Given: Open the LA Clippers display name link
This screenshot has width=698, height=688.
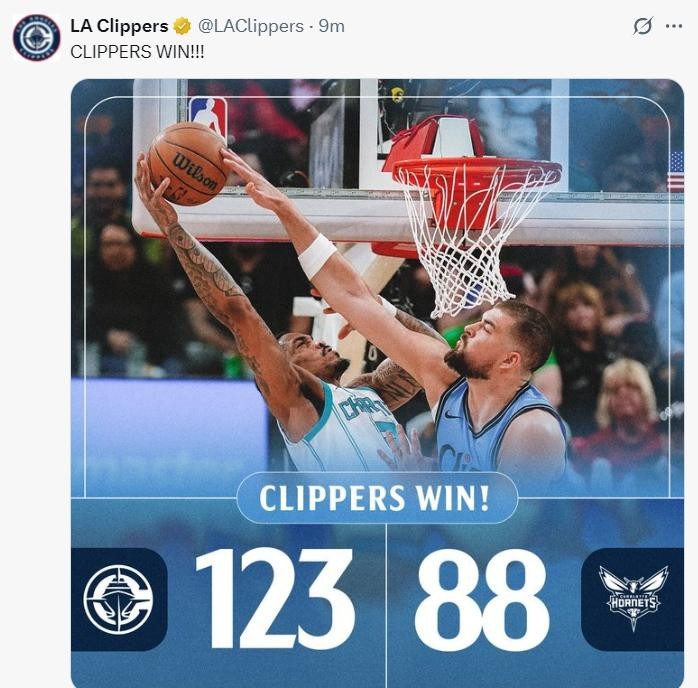Looking at the screenshot, I should coord(119,26).
